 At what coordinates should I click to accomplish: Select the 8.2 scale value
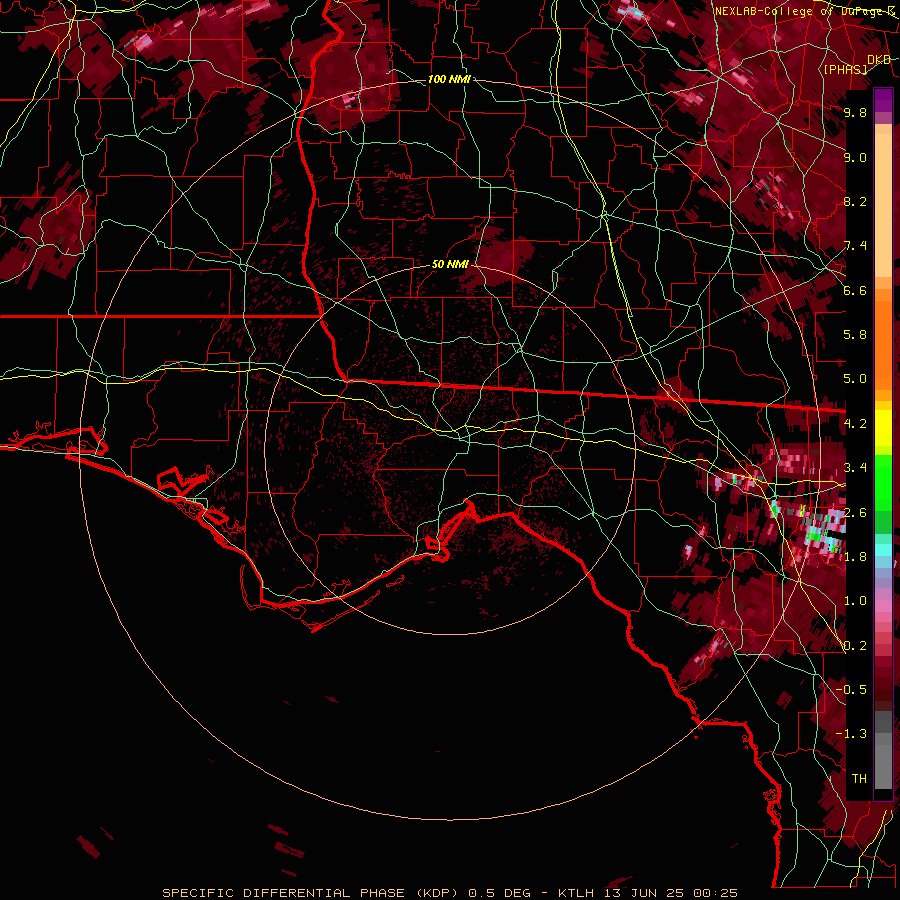click(855, 201)
